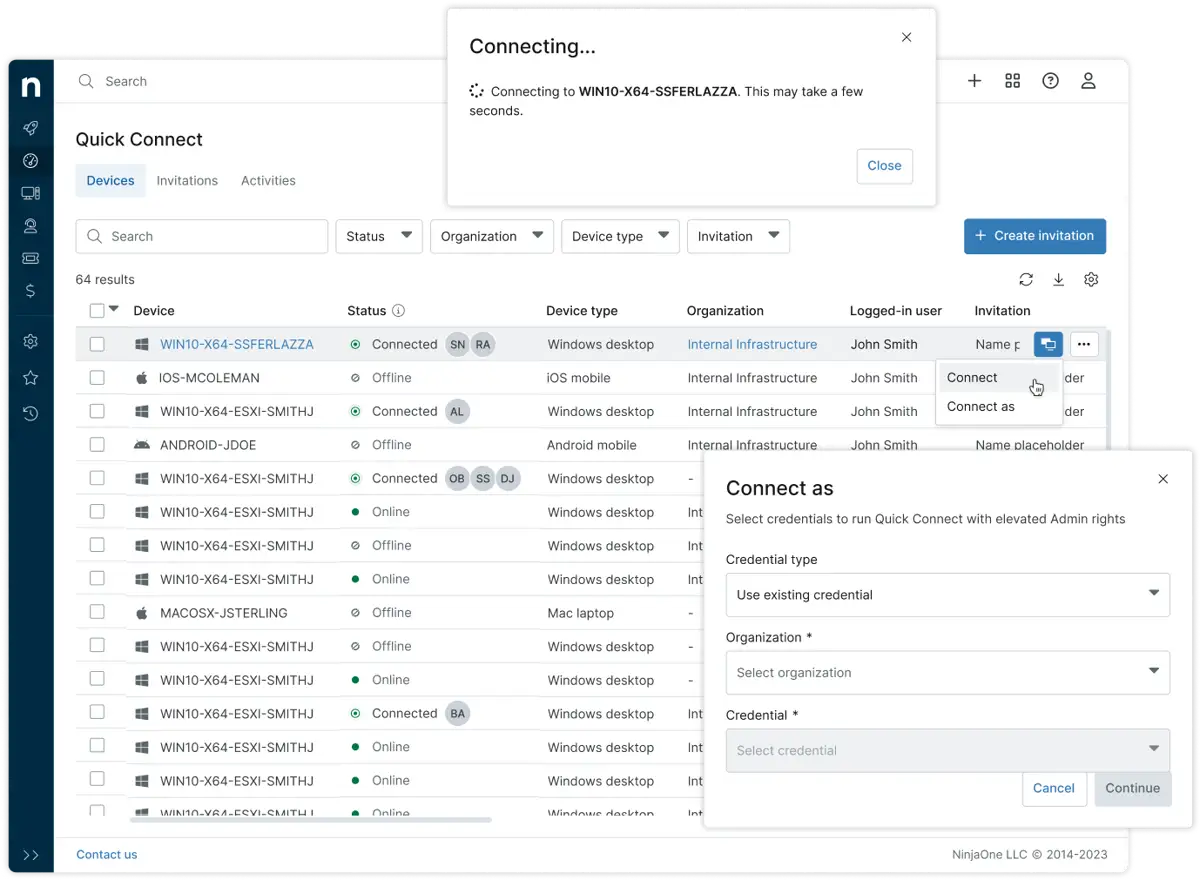1200x880 pixels.
Task: Open the Contact us link
Action: [x=107, y=855]
